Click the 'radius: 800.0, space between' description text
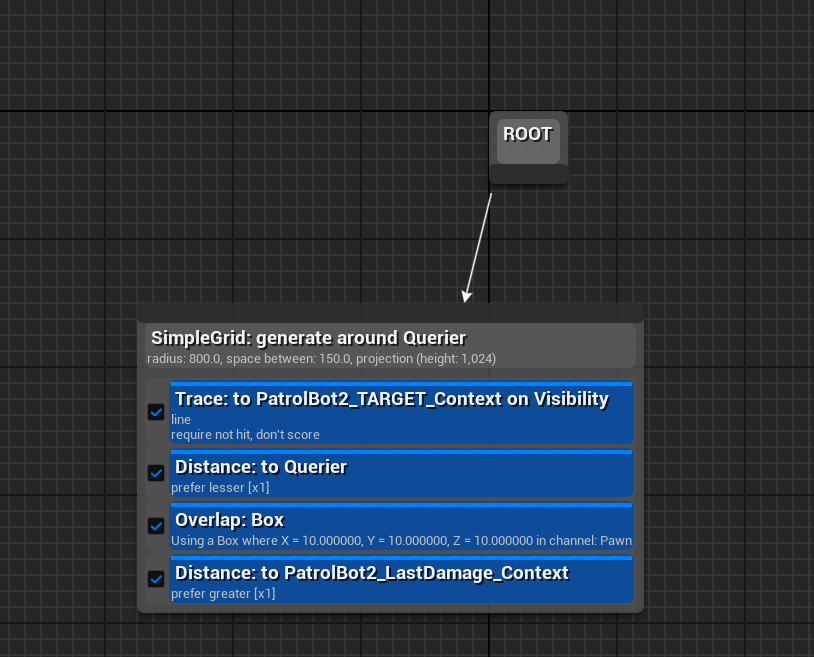Screen dimensions: 814x657 321,359
